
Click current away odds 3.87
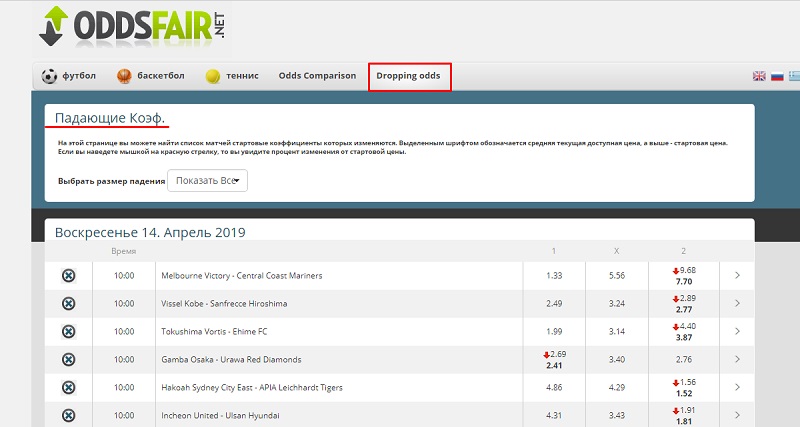pyautogui.click(x=684, y=338)
